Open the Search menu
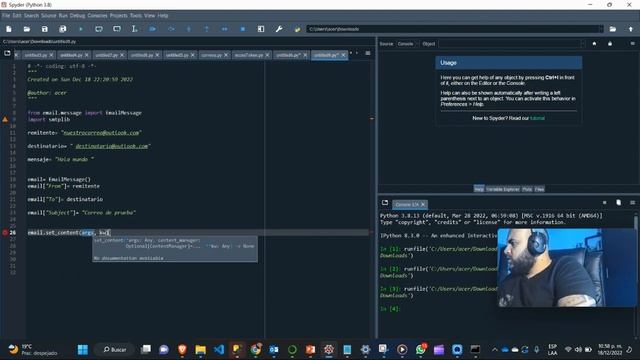The image size is (640, 360). click(31, 16)
